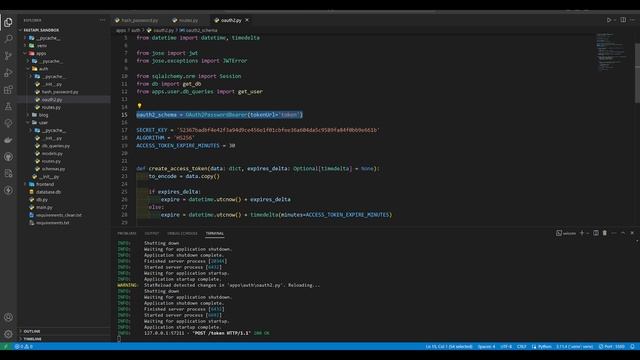The height and width of the screenshot is (360, 640).
Task: Create a new terminal with the plus icon
Action: (582, 233)
